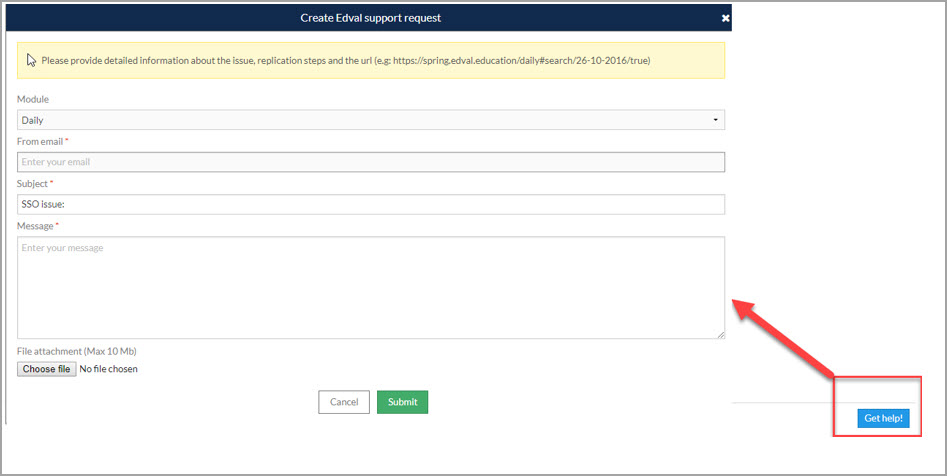Click the Module label

click(33, 99)
